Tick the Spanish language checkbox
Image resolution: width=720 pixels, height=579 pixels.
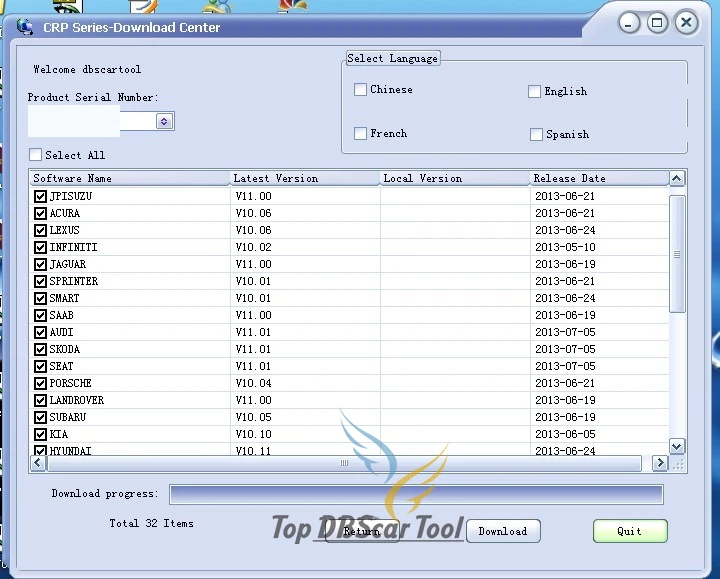click(536, 135)
